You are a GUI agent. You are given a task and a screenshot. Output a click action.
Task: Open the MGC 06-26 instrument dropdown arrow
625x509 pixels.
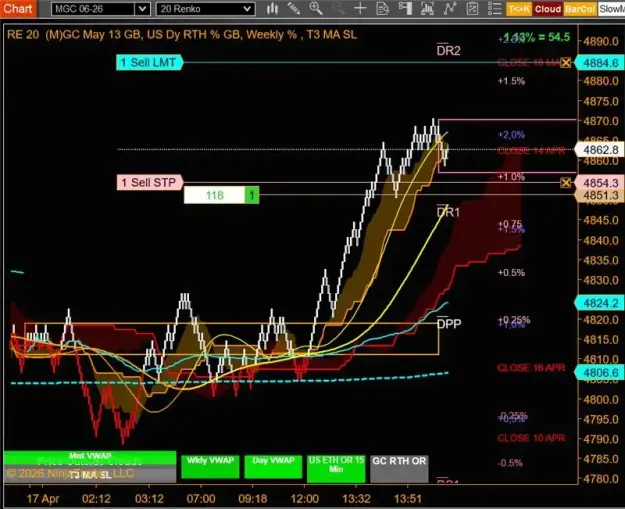point(142,9)
